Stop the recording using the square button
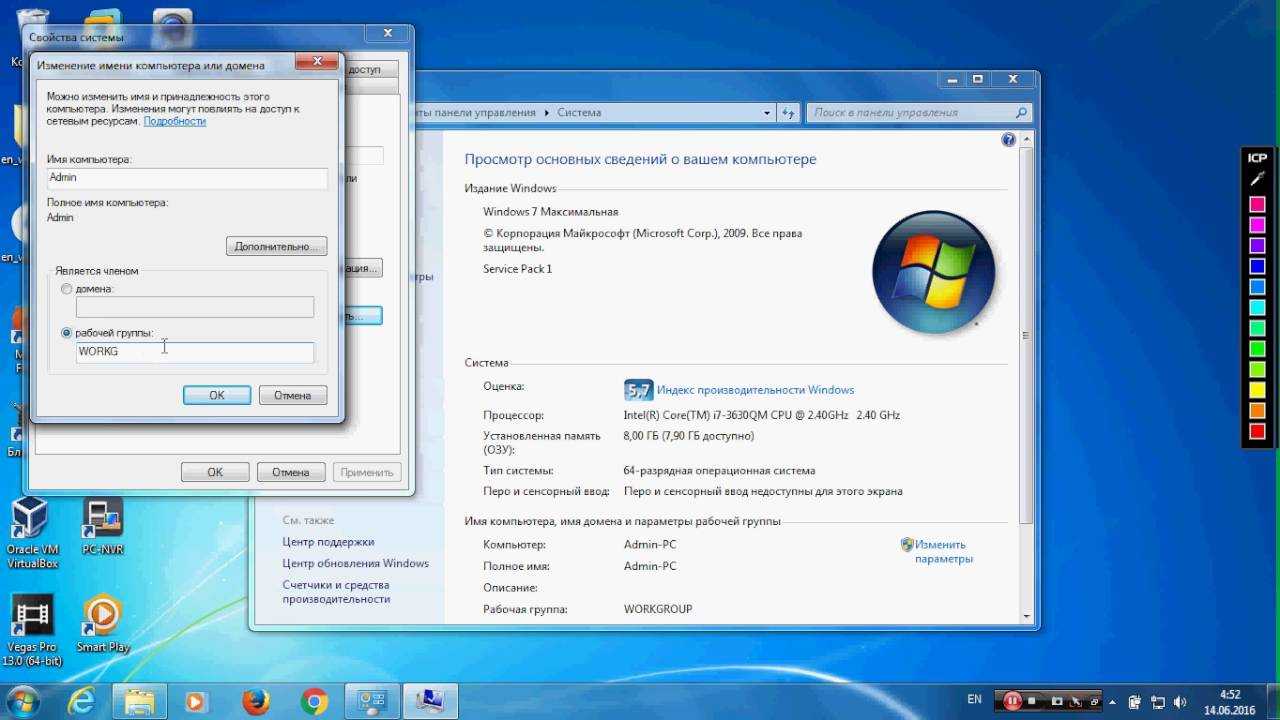Screen dimensions: 1280x720 point(1032,701)
